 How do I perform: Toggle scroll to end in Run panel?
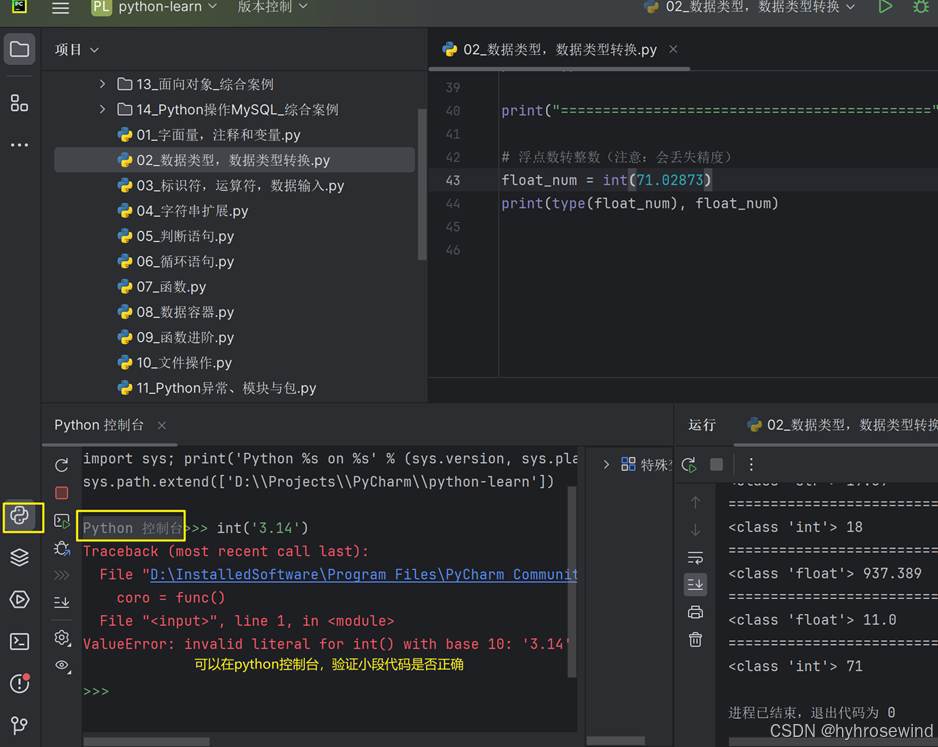[x=695, y=584]
